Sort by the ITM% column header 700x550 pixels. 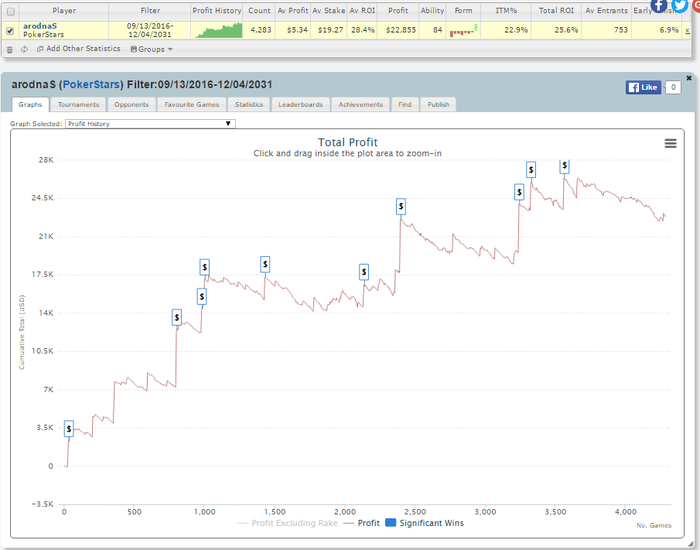click(x=506, y=11)
